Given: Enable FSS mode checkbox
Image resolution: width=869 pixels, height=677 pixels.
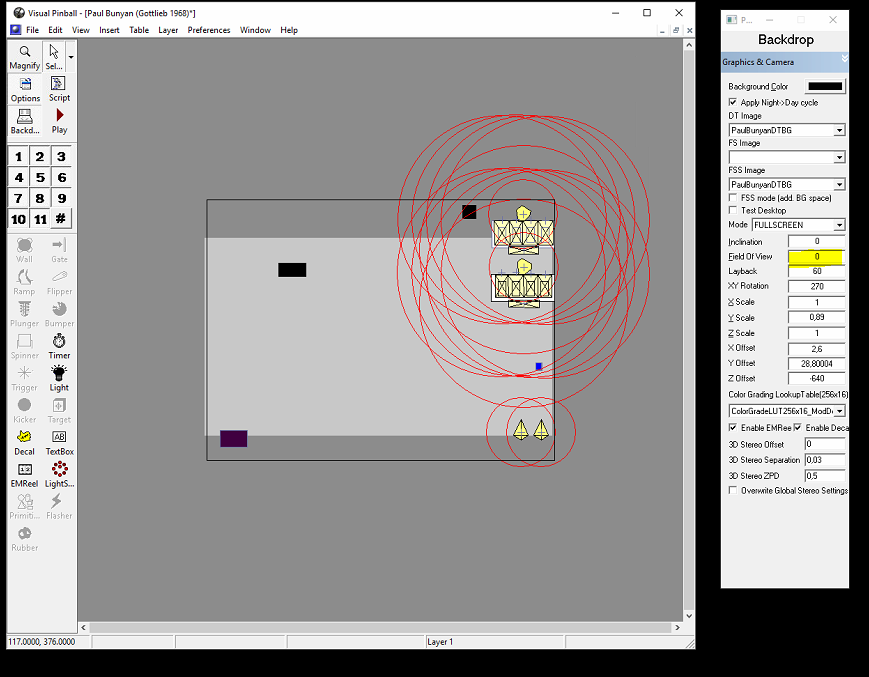Looking at the screenshot, I should tap(733, 198).
